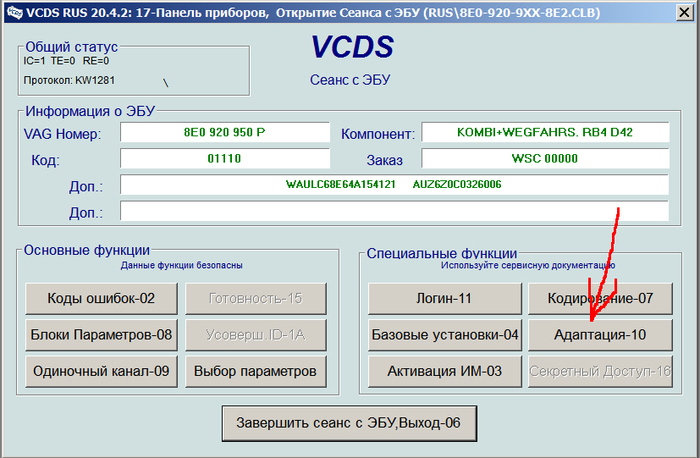
Task: Click the Сеанс с ЭБУ subtitle
Action: [x=350, y=80]
